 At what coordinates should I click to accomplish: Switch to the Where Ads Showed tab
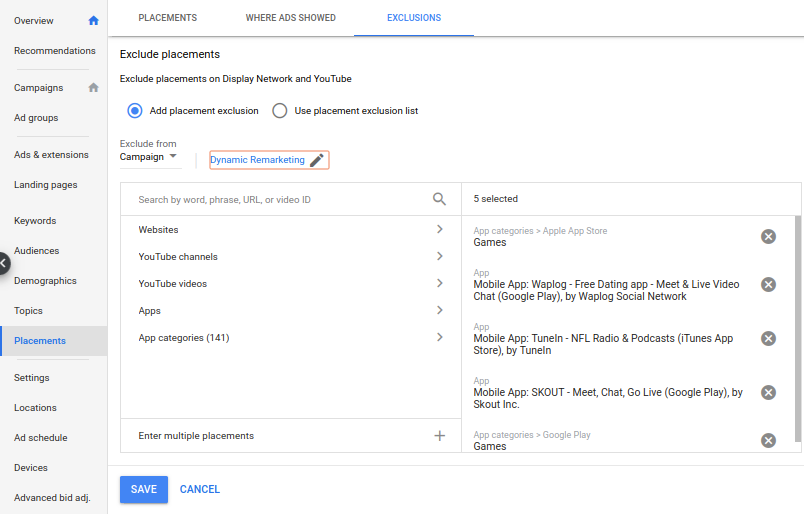click(290, 18)
